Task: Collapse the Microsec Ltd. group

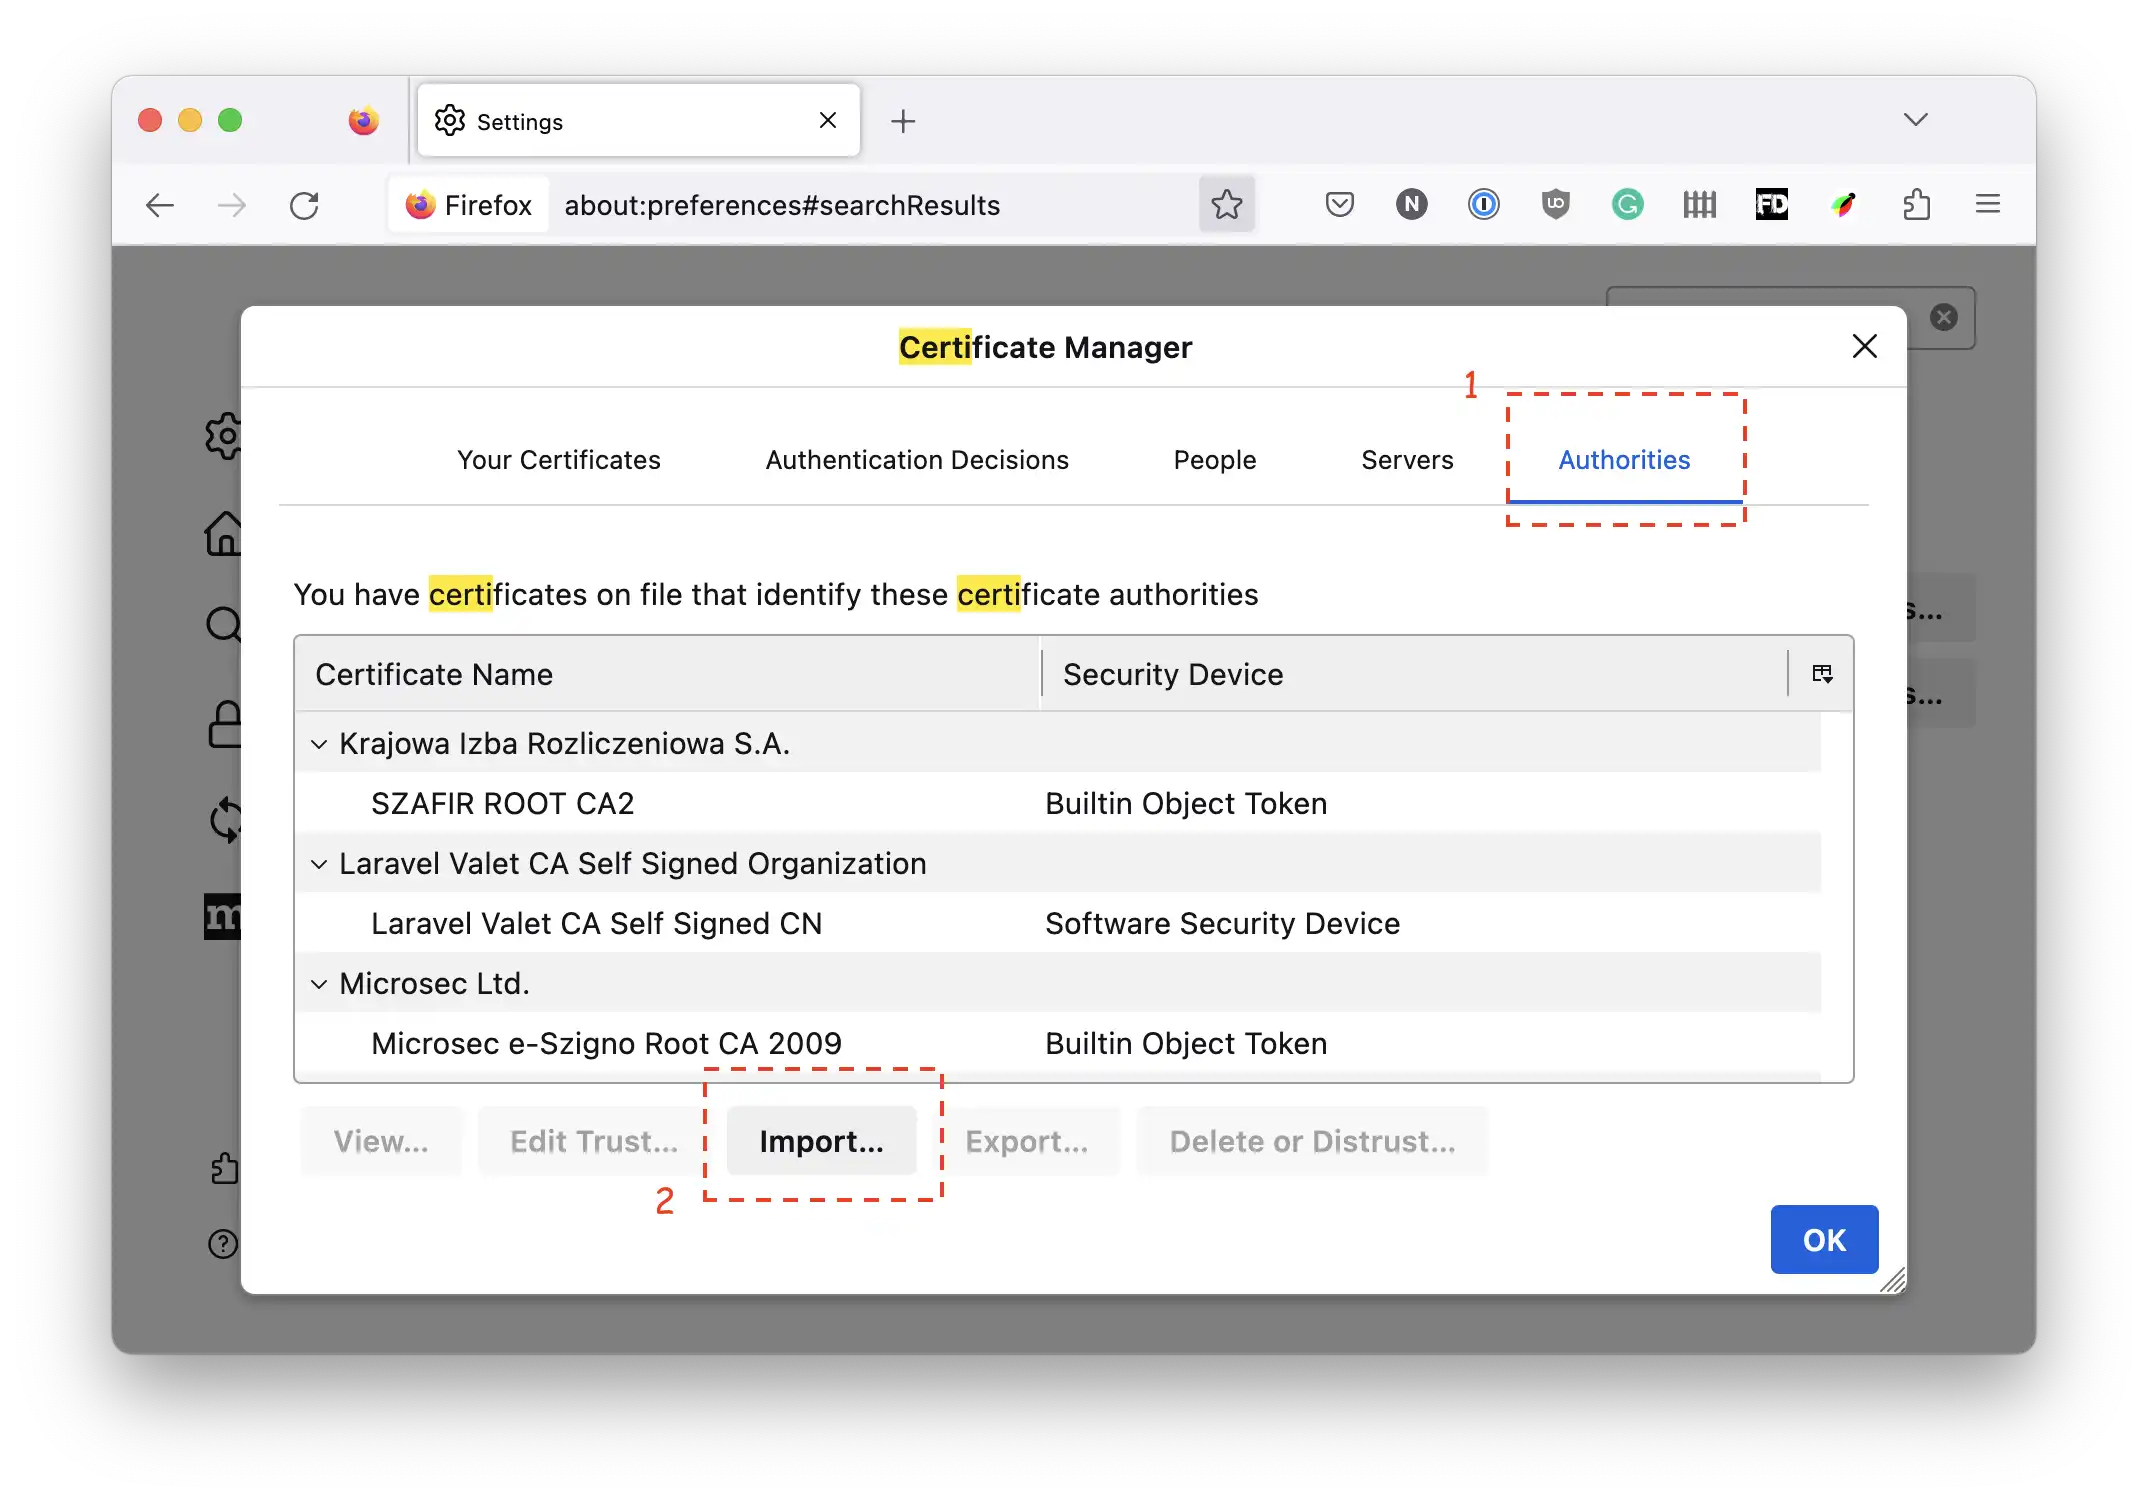Action: coord(319,984)
